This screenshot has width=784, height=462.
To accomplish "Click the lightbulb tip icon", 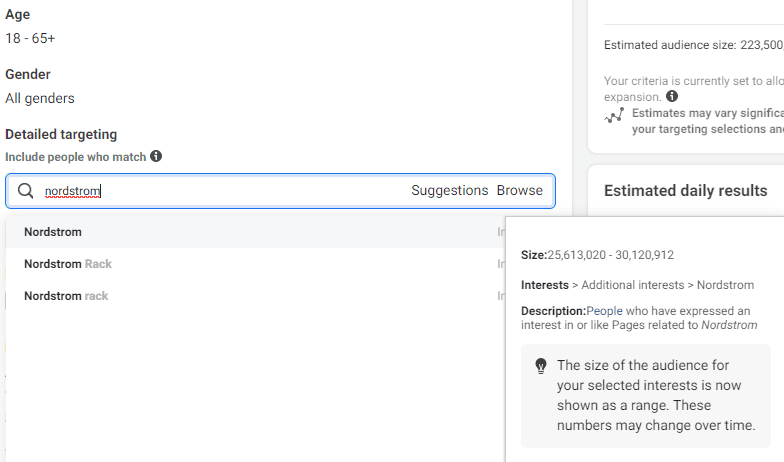I will (540, 366).
